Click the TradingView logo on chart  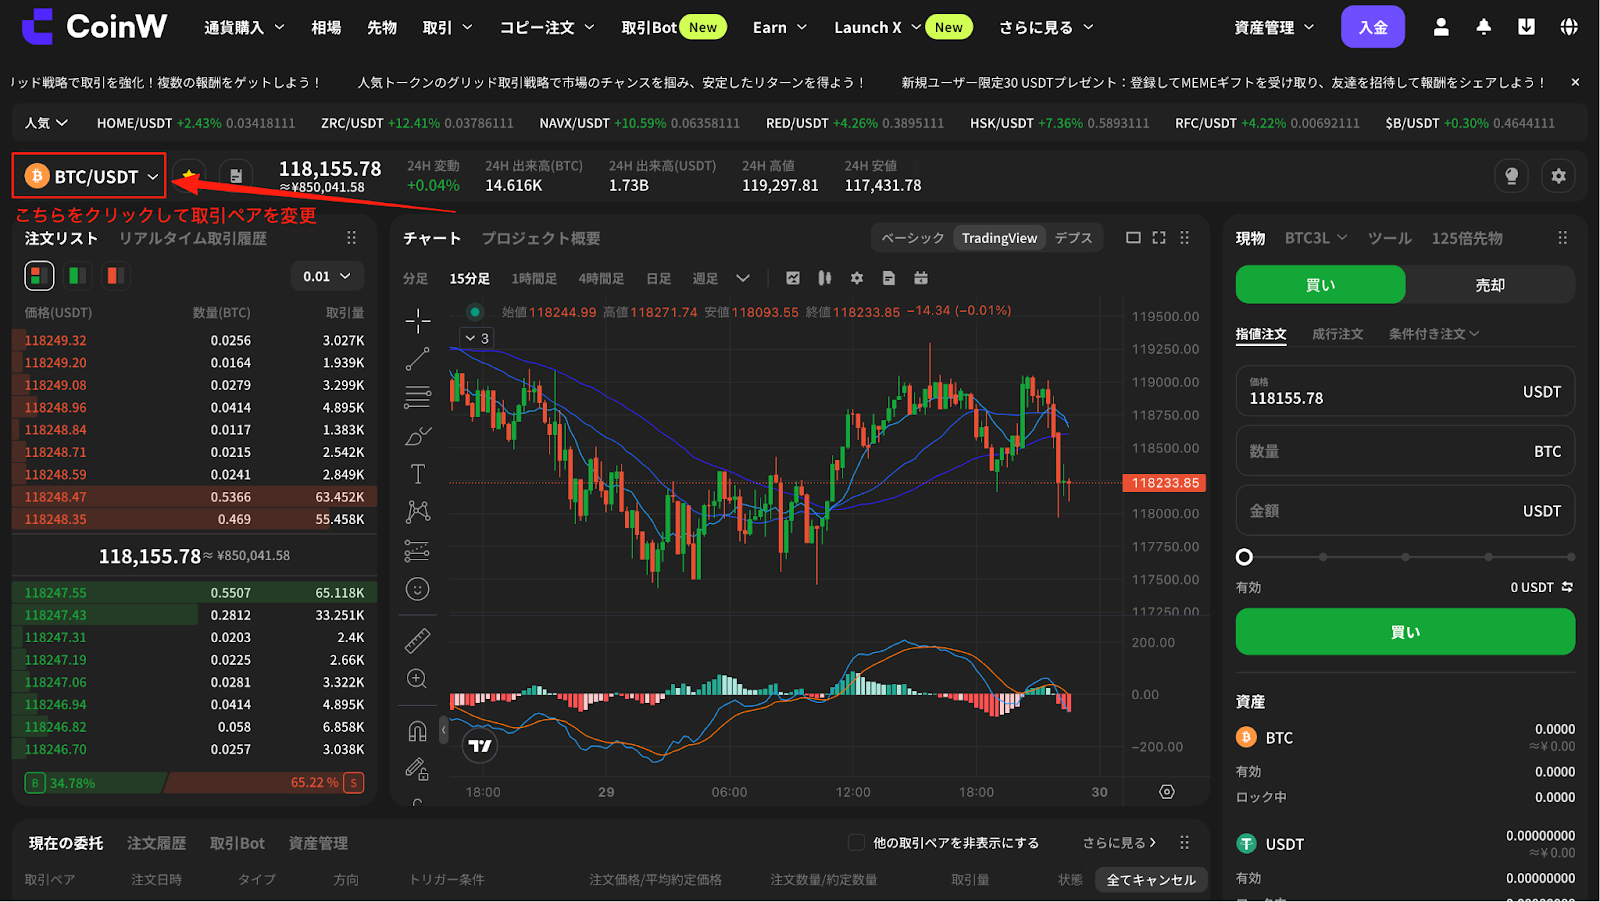480,745
